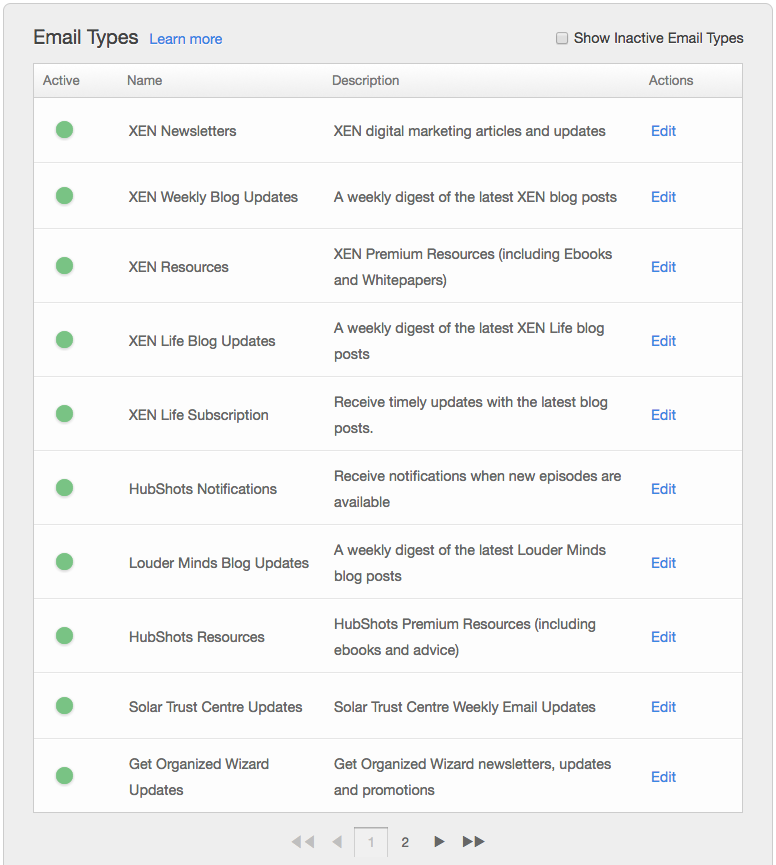Go to next page with single right arrow
776x865 pixels.
coord(439,842)
